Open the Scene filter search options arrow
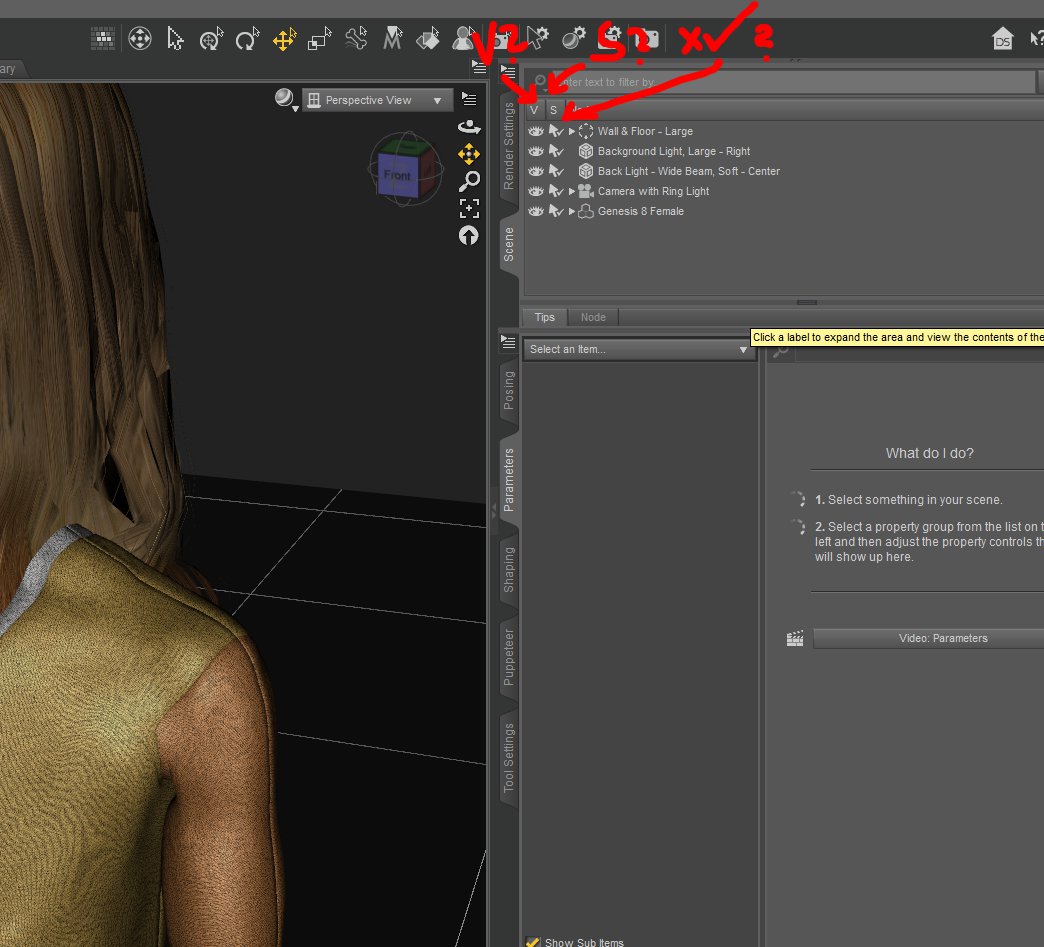Viewport: 1044px width, 947px height. (x=541, y=82)
